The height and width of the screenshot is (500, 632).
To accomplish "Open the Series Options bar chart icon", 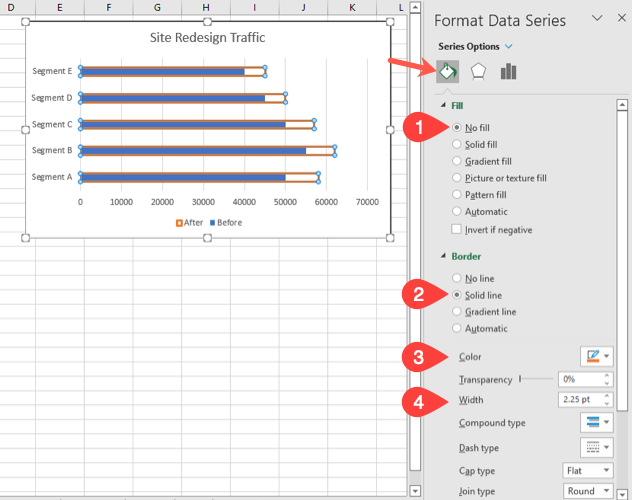I will click(x=508, y=71).
